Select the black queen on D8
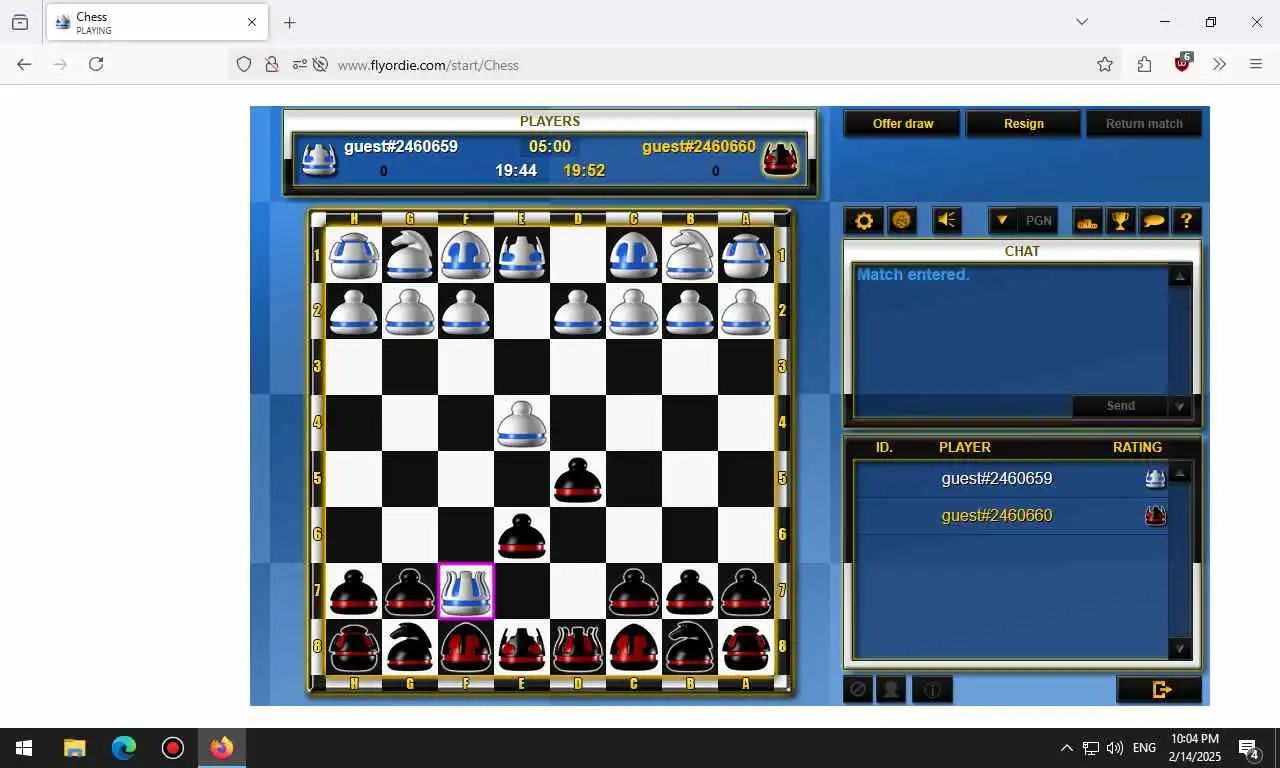1280x768 pixels. pyautogui.click(x=578, y=647)
